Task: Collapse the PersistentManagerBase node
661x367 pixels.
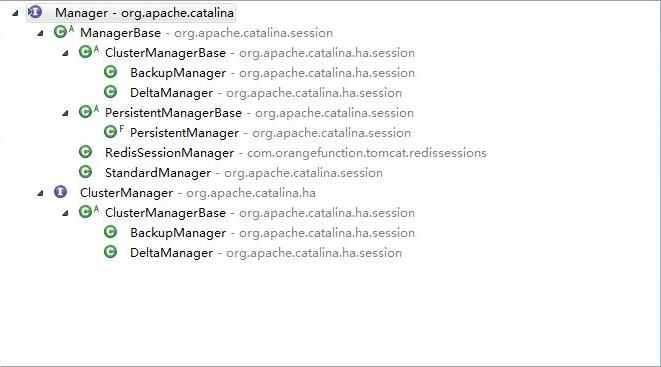Action: tap(65, 113)
